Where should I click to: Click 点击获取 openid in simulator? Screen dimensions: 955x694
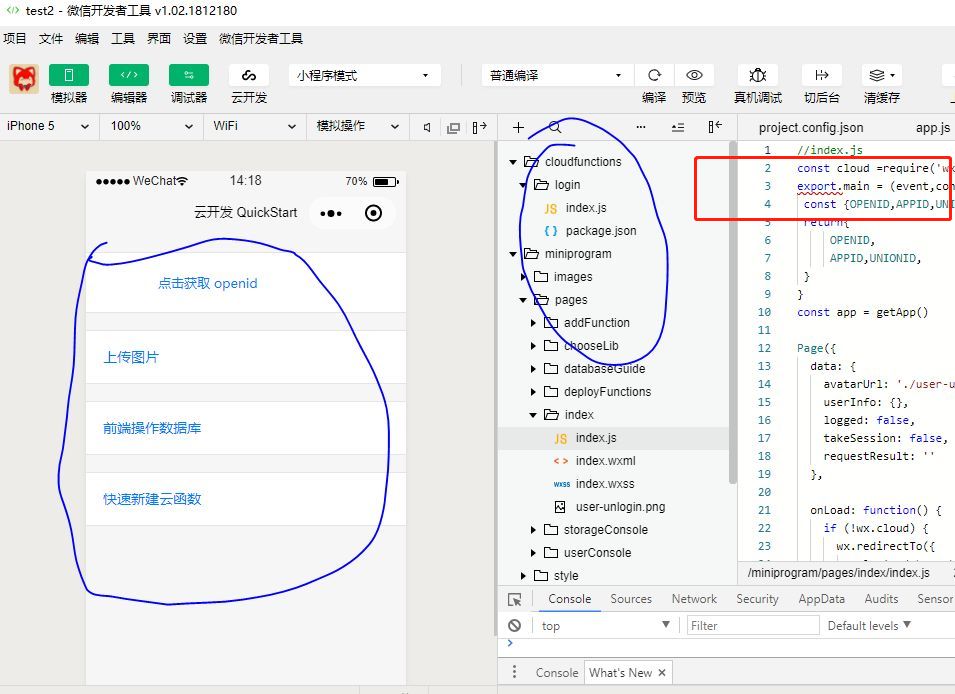(x=208, y=283)
